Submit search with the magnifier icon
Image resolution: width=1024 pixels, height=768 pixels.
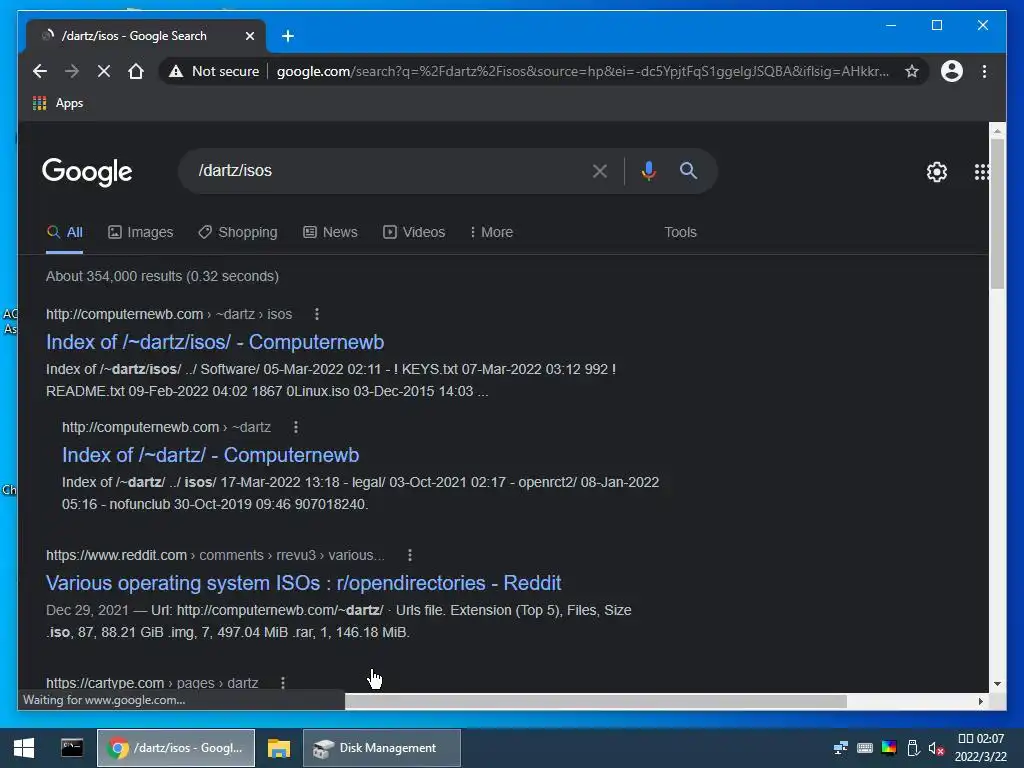pos(688,171)
